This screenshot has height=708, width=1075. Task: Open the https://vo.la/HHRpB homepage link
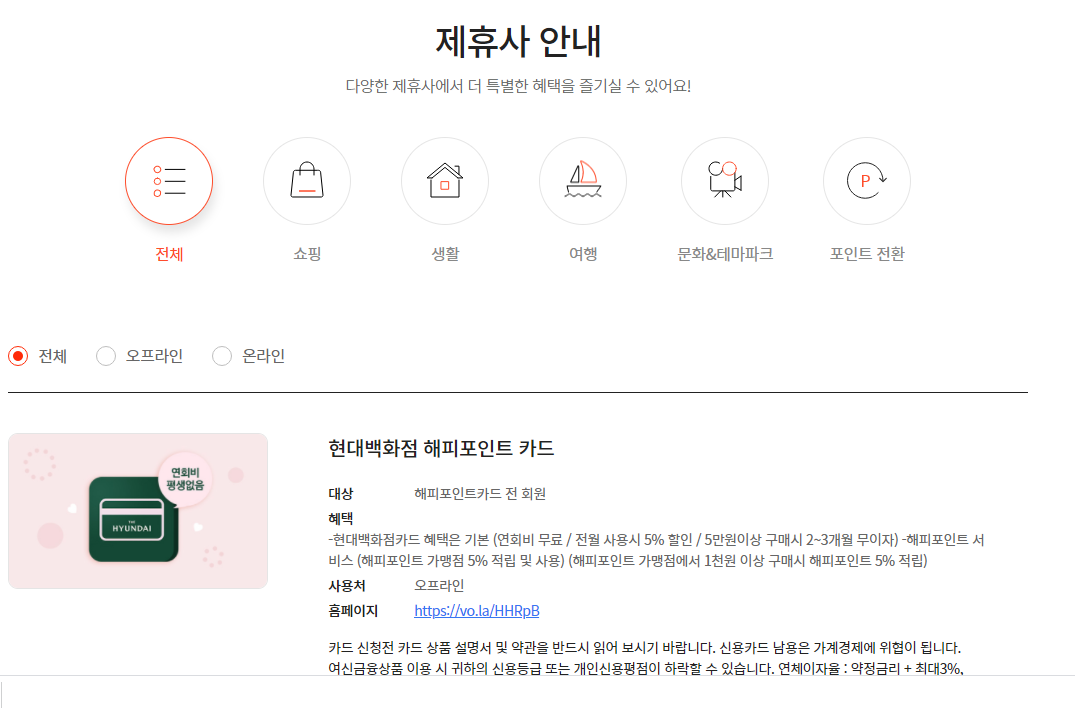tap(476, 611)
